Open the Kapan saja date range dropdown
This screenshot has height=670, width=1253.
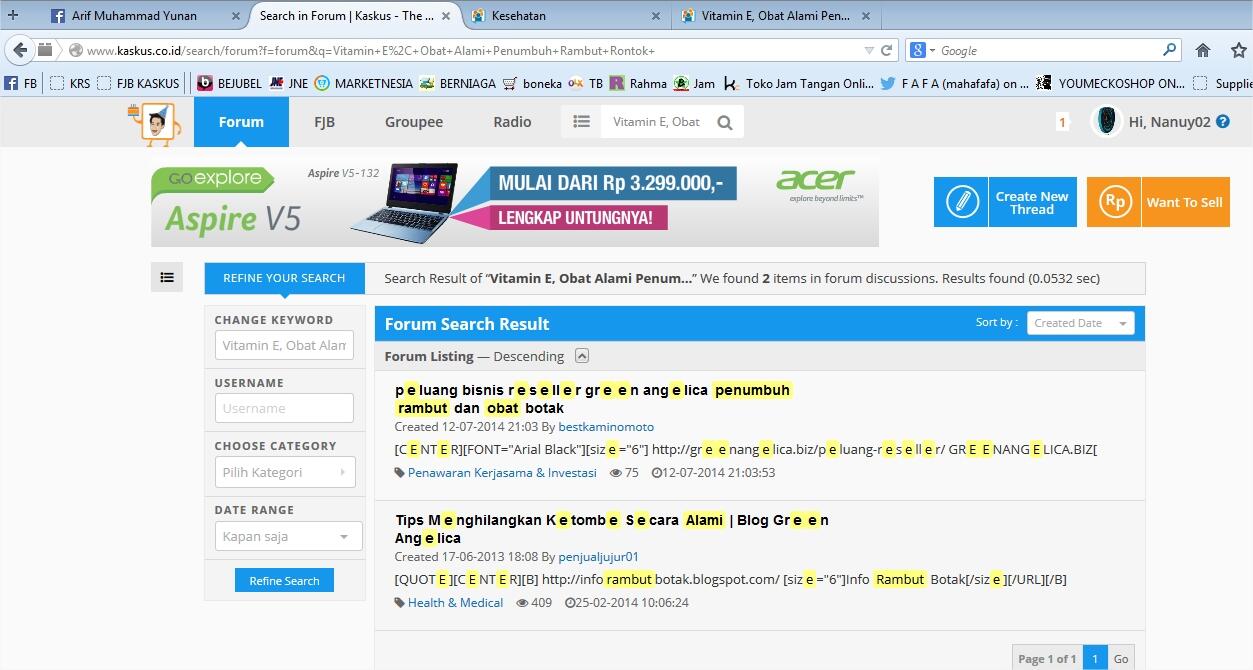288,536
